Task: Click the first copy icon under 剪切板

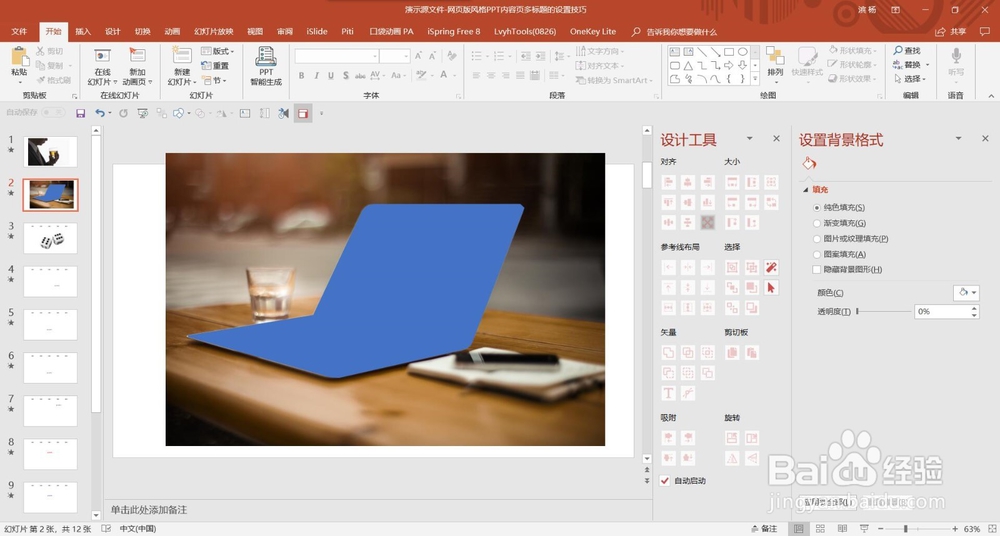Action: (732, 352)
